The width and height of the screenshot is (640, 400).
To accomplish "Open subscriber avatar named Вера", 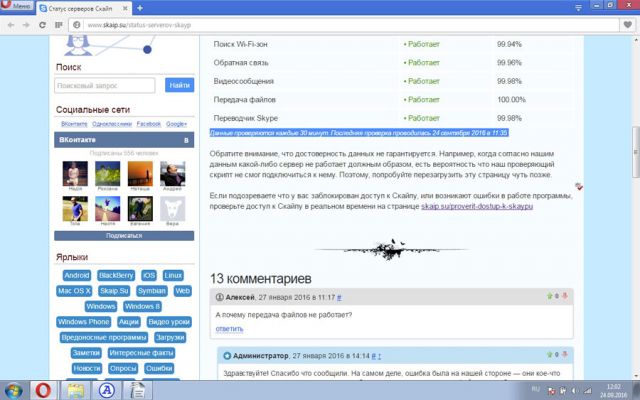I will (x=173, y=209).
